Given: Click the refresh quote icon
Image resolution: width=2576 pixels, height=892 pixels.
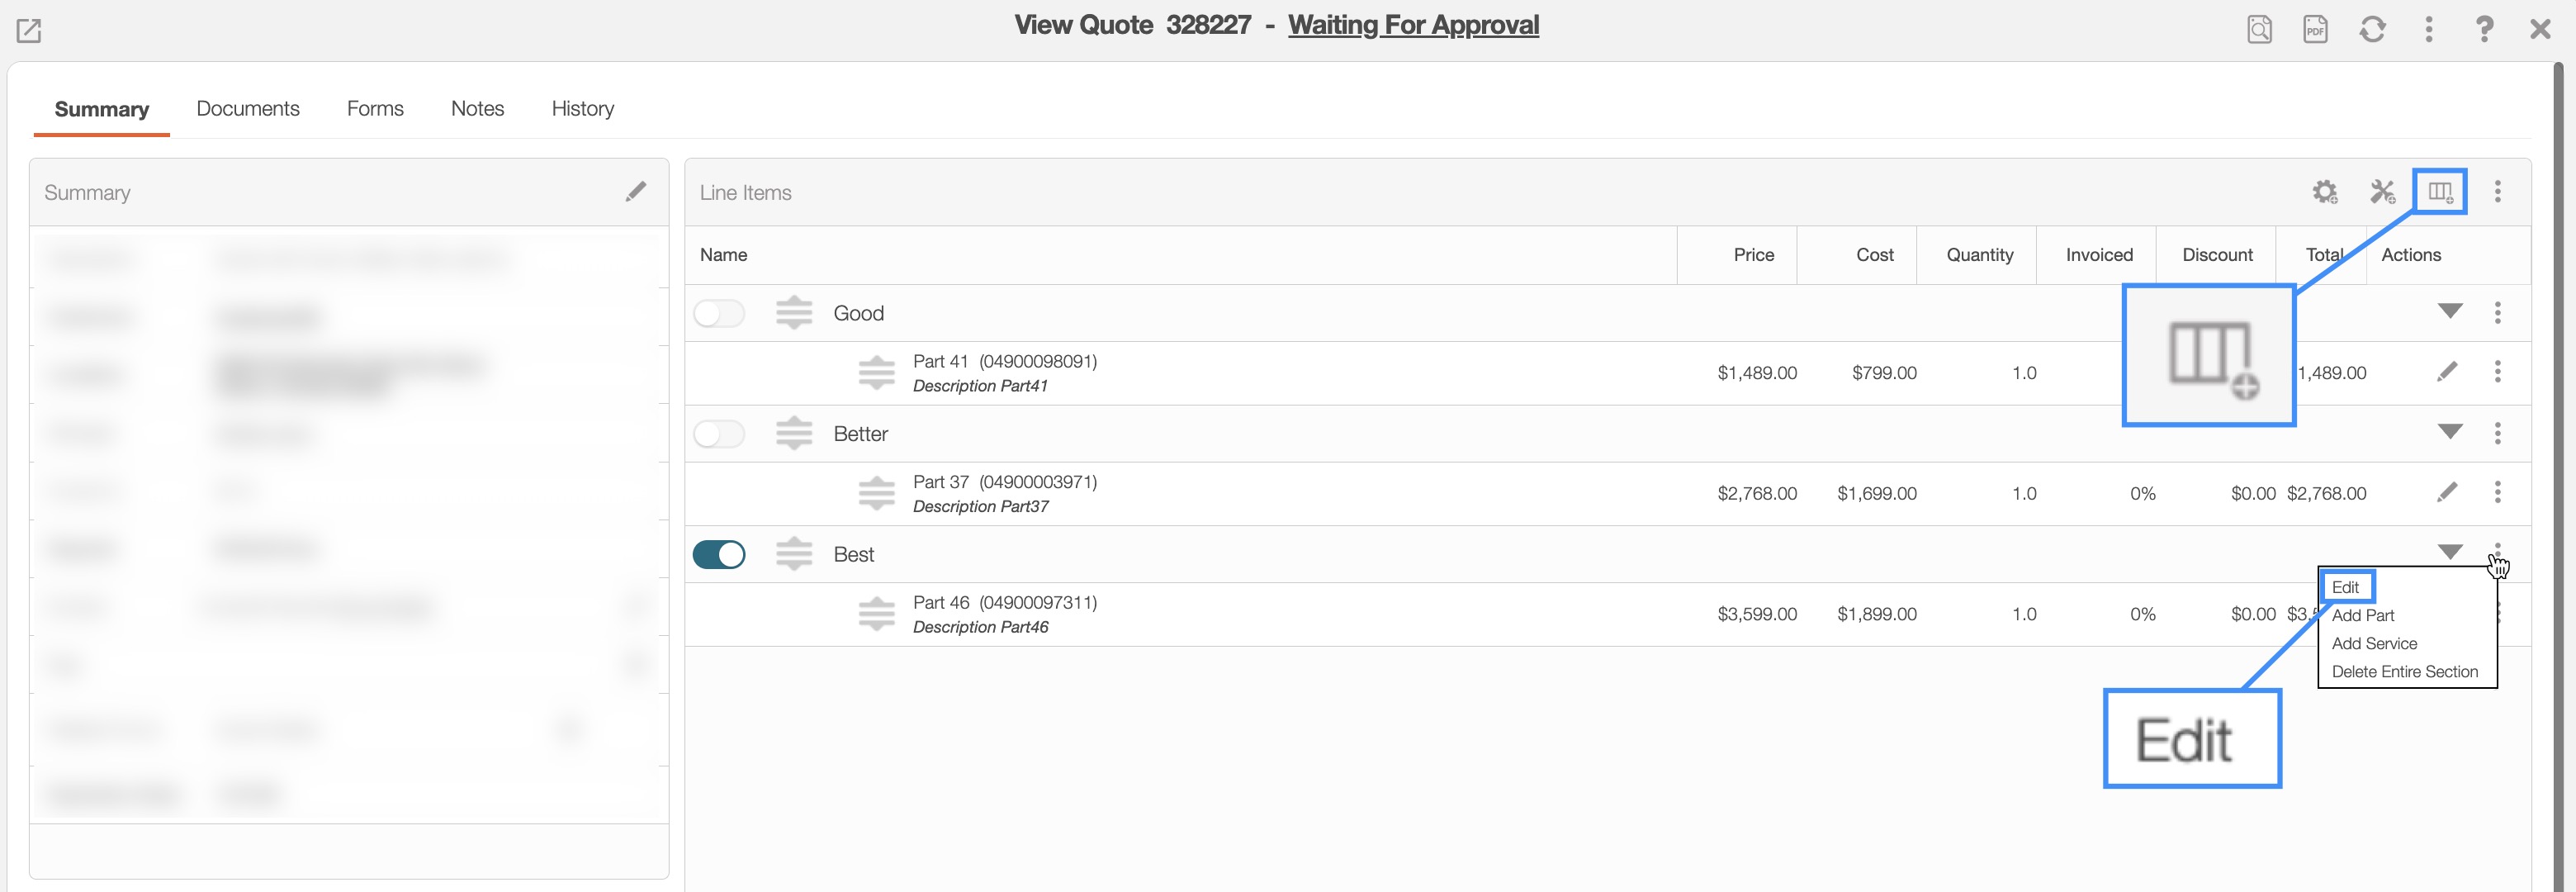Looking at the screenshot, I should coord(2372,30).
